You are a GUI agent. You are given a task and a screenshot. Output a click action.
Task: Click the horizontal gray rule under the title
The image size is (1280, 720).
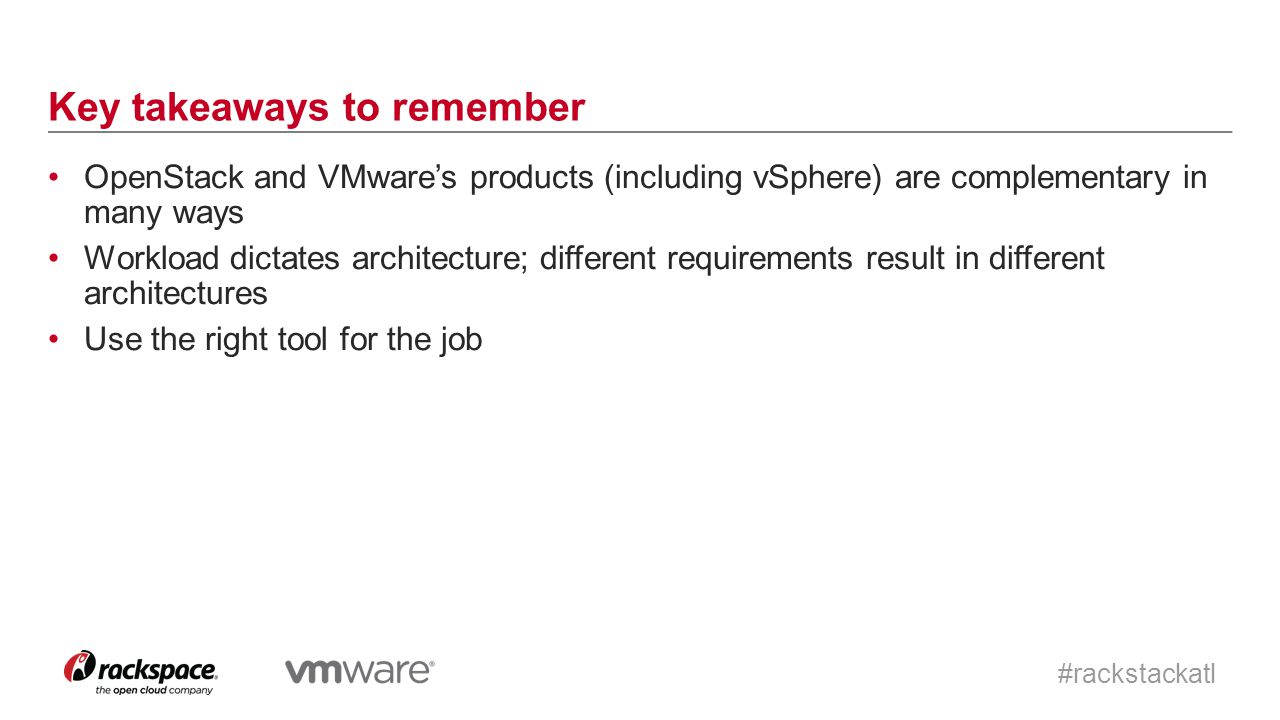coord(640,132)
